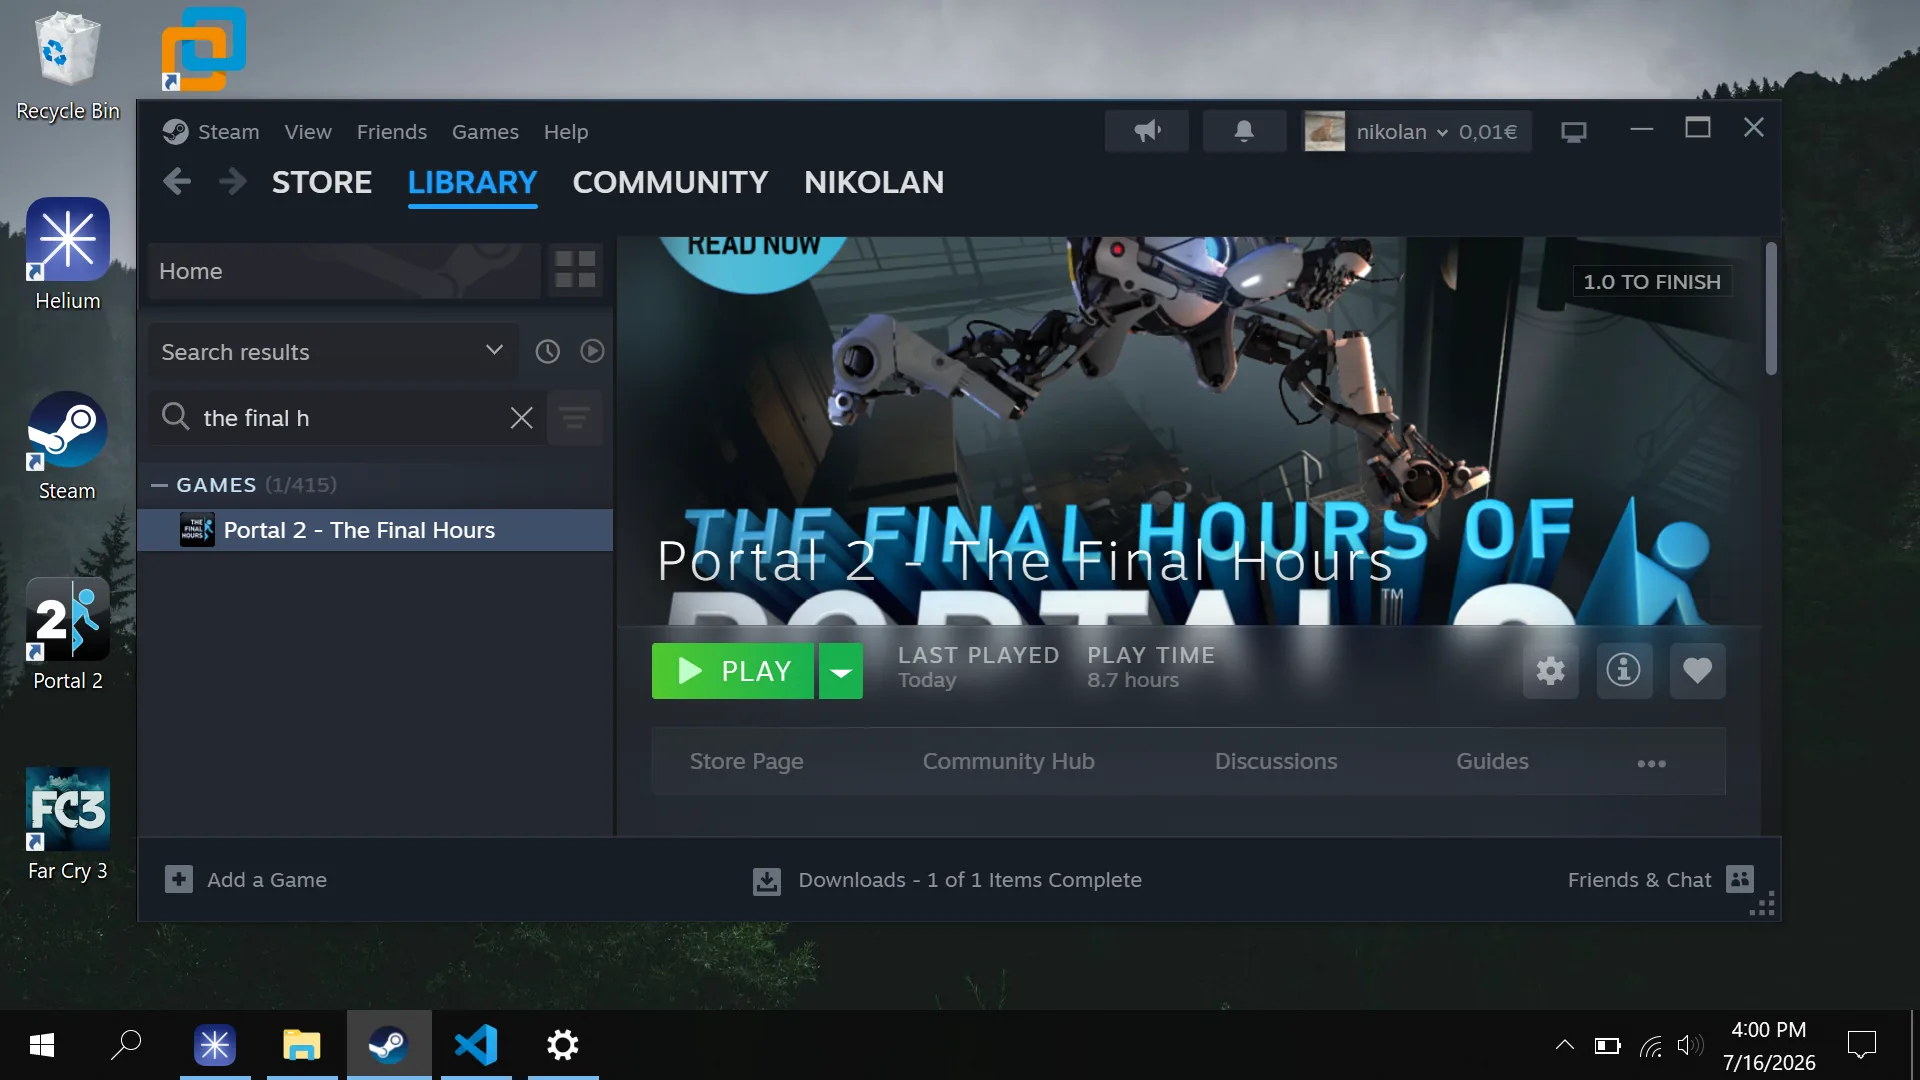Select the VMware desktop shortcut
The image size is (1920, 1080).
[203, 49]
